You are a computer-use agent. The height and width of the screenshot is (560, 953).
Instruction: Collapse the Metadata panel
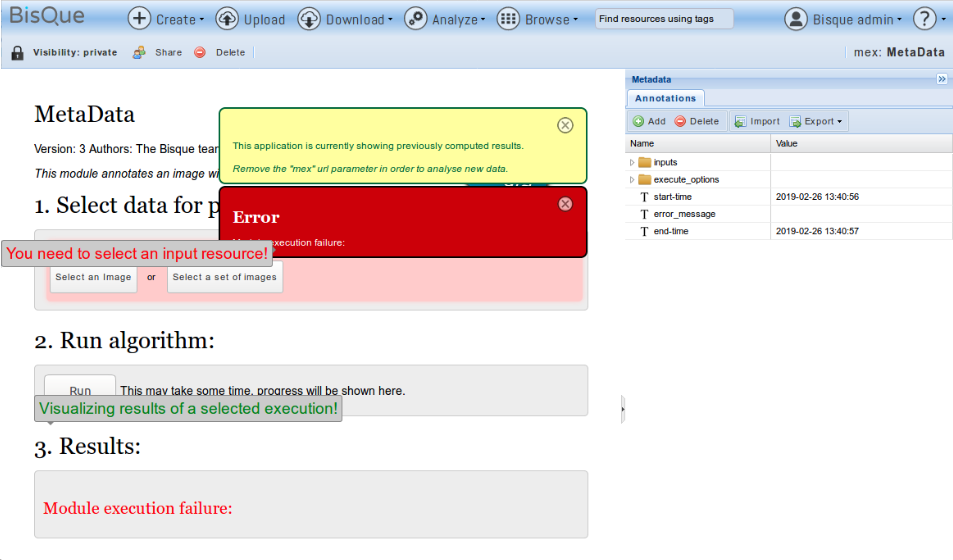(941, 79)
